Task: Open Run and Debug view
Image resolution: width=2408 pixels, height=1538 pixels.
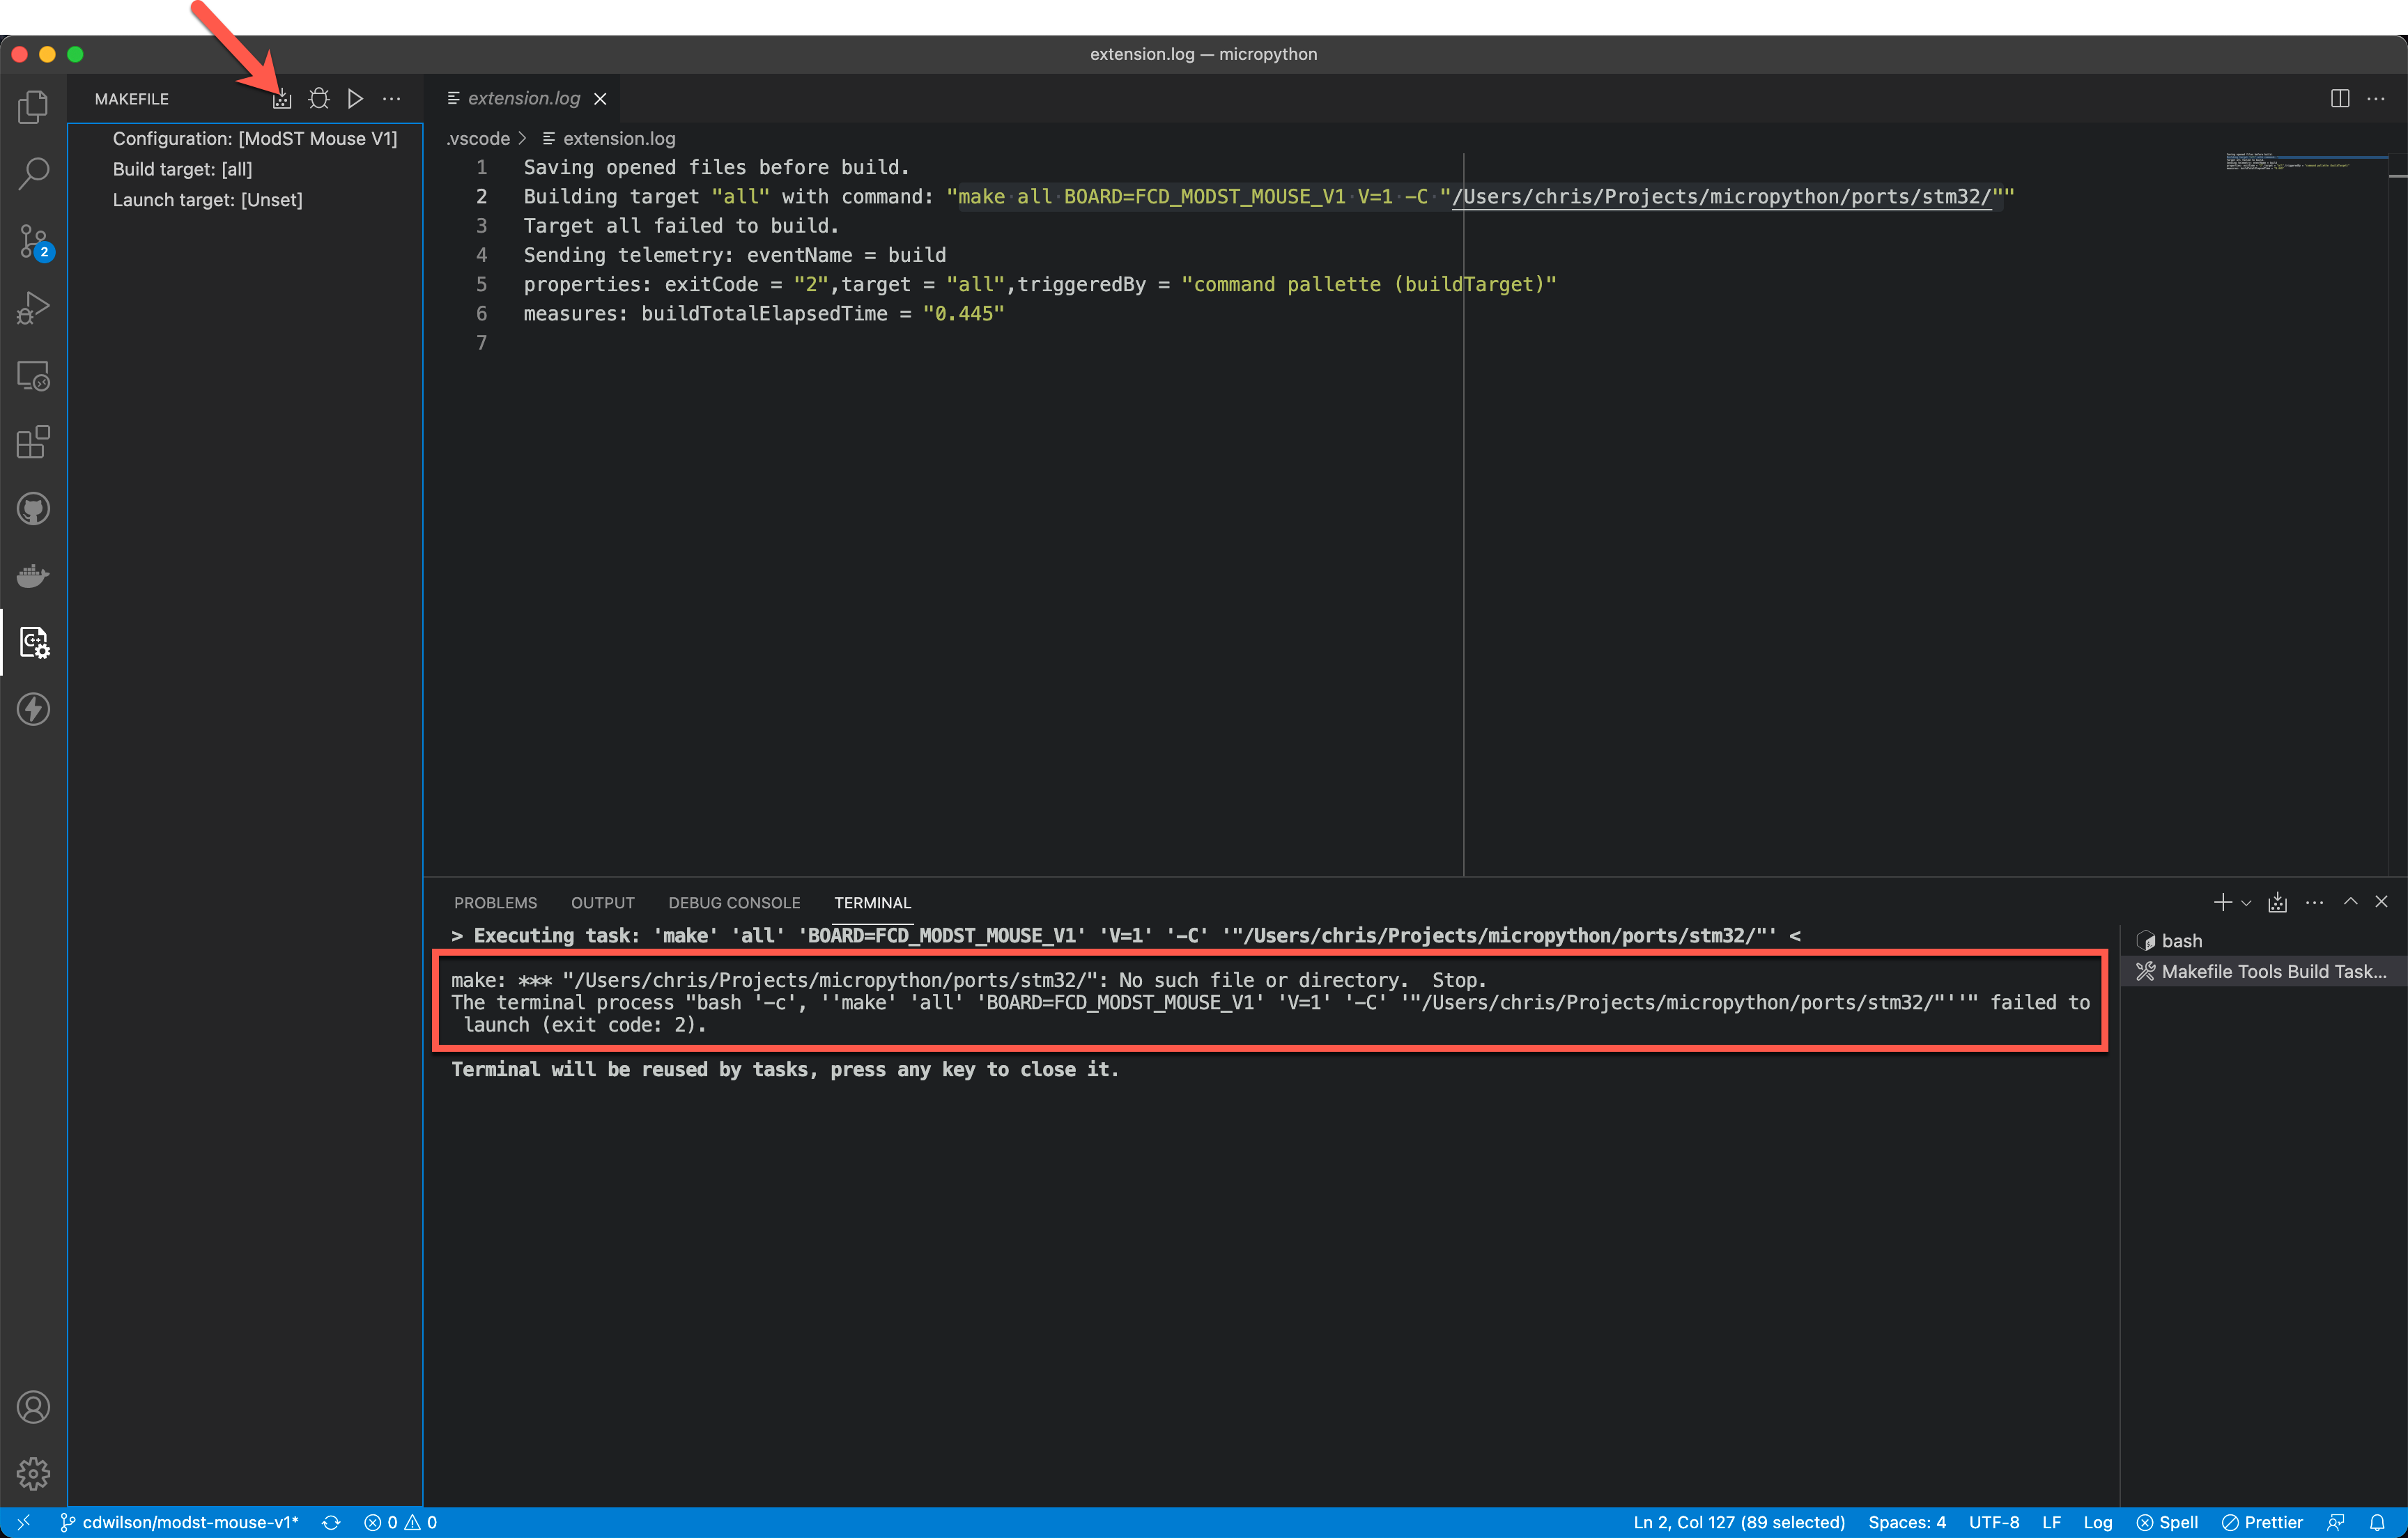Action: click(33, 308)
